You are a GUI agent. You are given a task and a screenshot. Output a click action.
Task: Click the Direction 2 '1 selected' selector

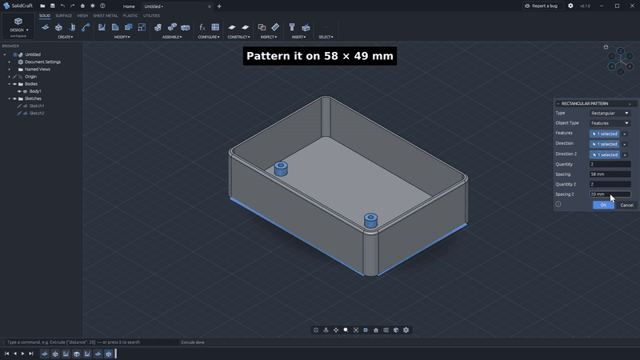(x=604, y=155)
